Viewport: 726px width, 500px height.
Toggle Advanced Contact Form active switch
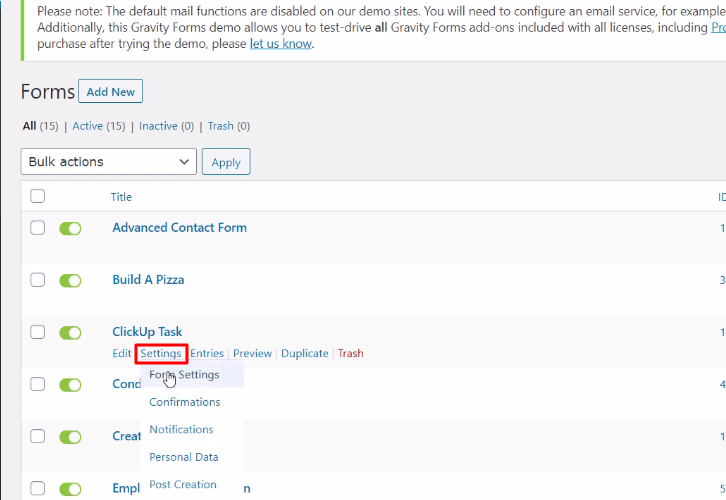point(70,228)
